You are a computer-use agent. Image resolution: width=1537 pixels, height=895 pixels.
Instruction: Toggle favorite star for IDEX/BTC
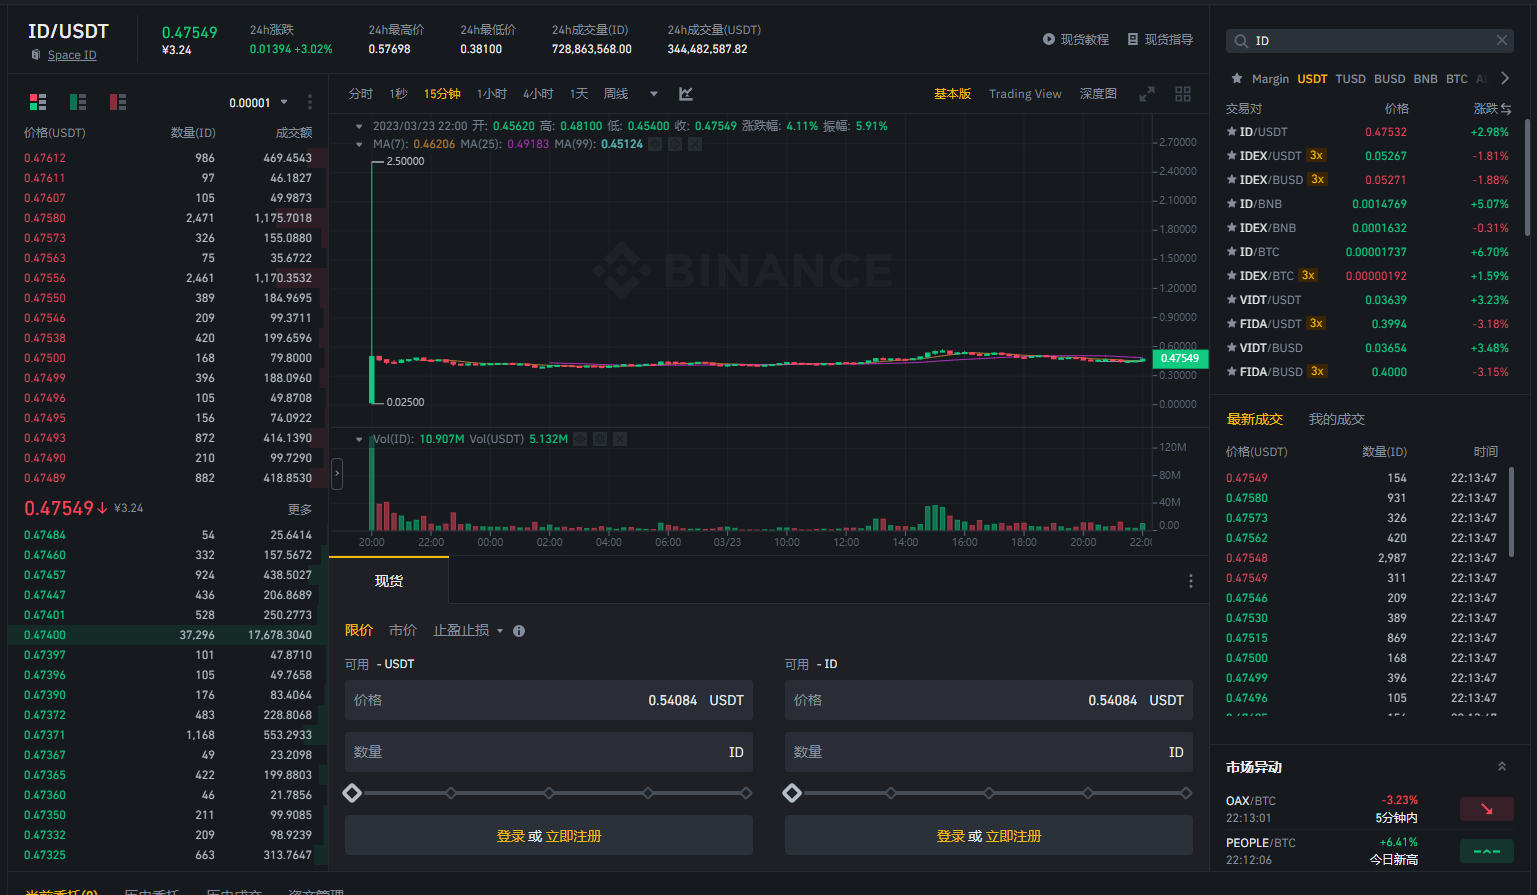1232,276
